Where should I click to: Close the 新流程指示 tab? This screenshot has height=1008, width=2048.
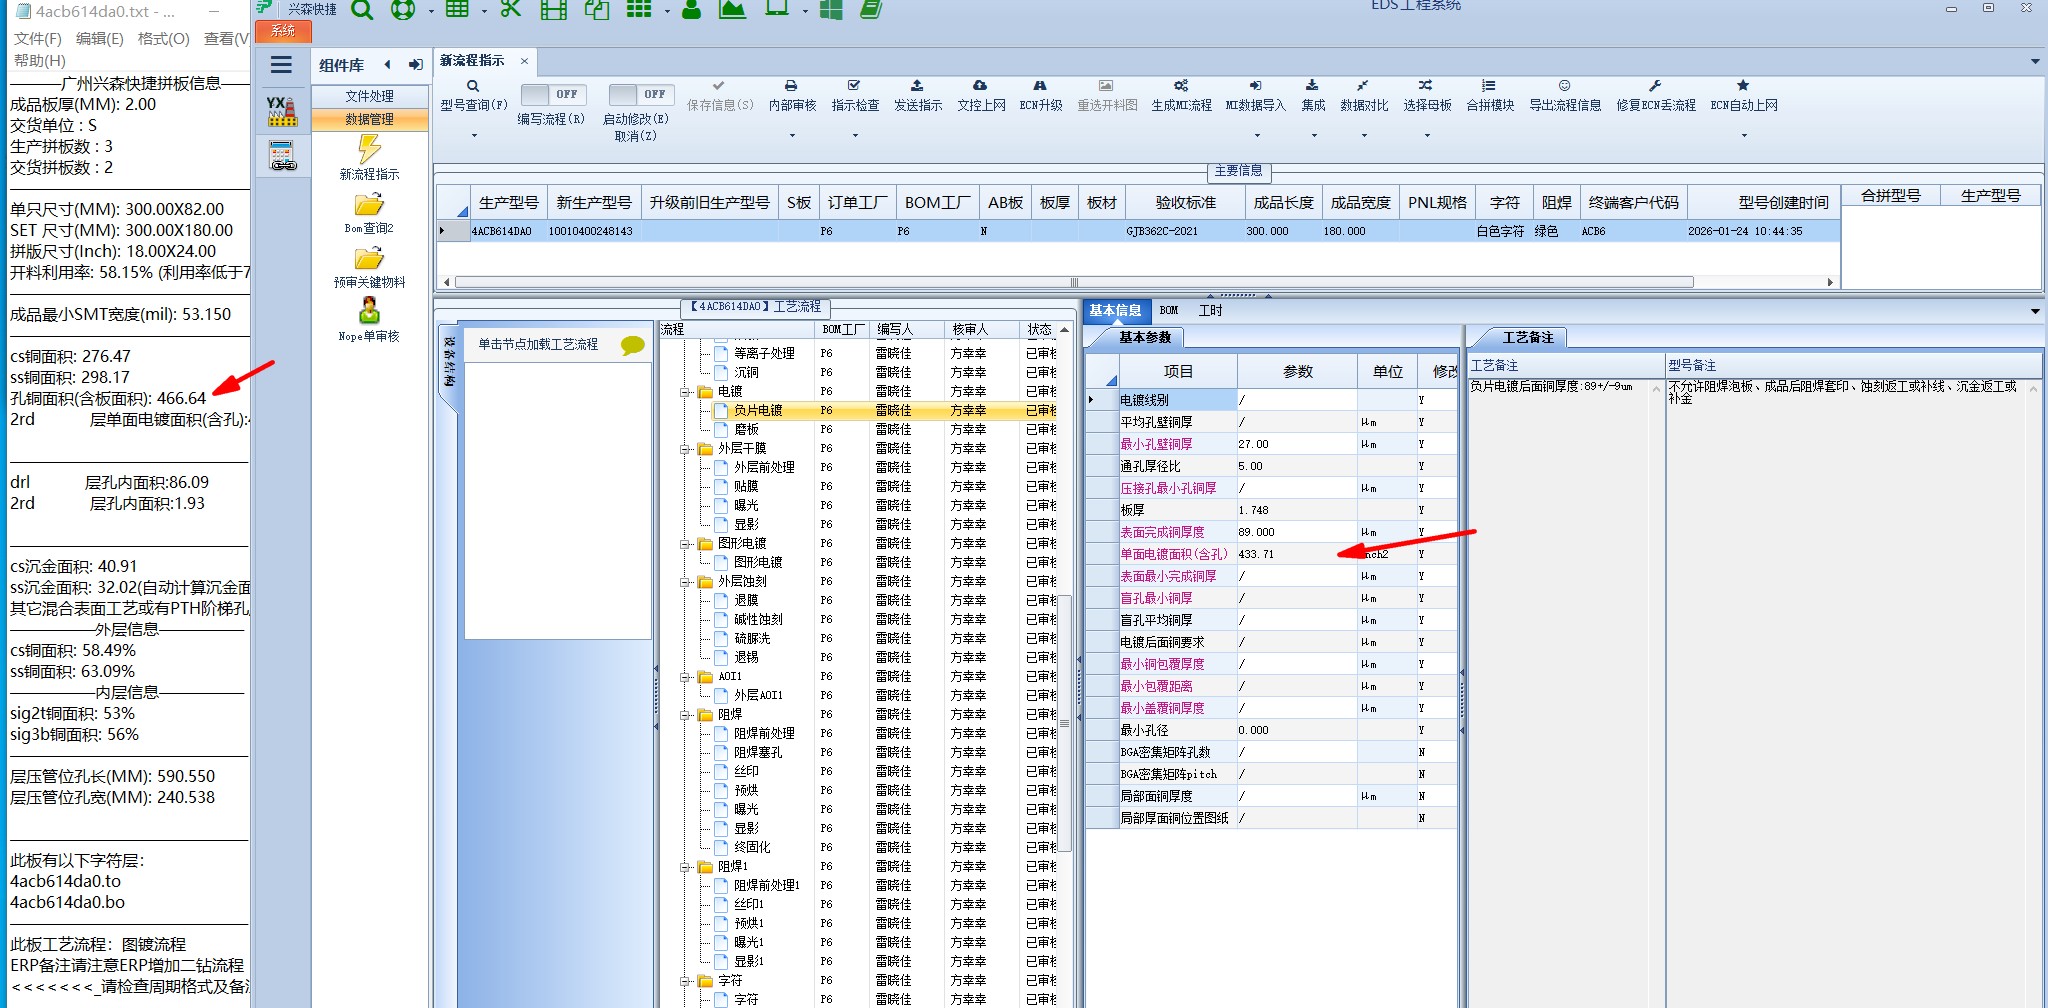pyautogui.click(x=524, y=61)
